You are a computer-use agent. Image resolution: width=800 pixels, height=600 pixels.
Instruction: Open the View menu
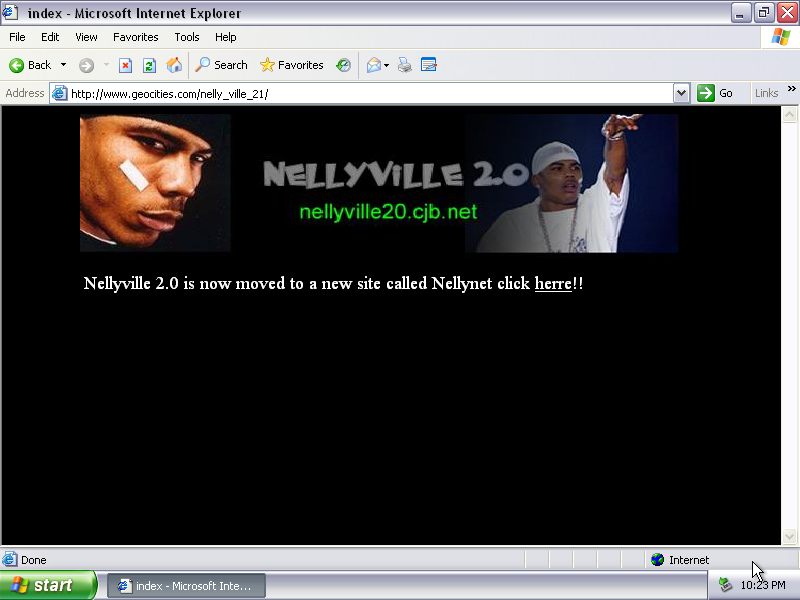click(x=86, y=37)
